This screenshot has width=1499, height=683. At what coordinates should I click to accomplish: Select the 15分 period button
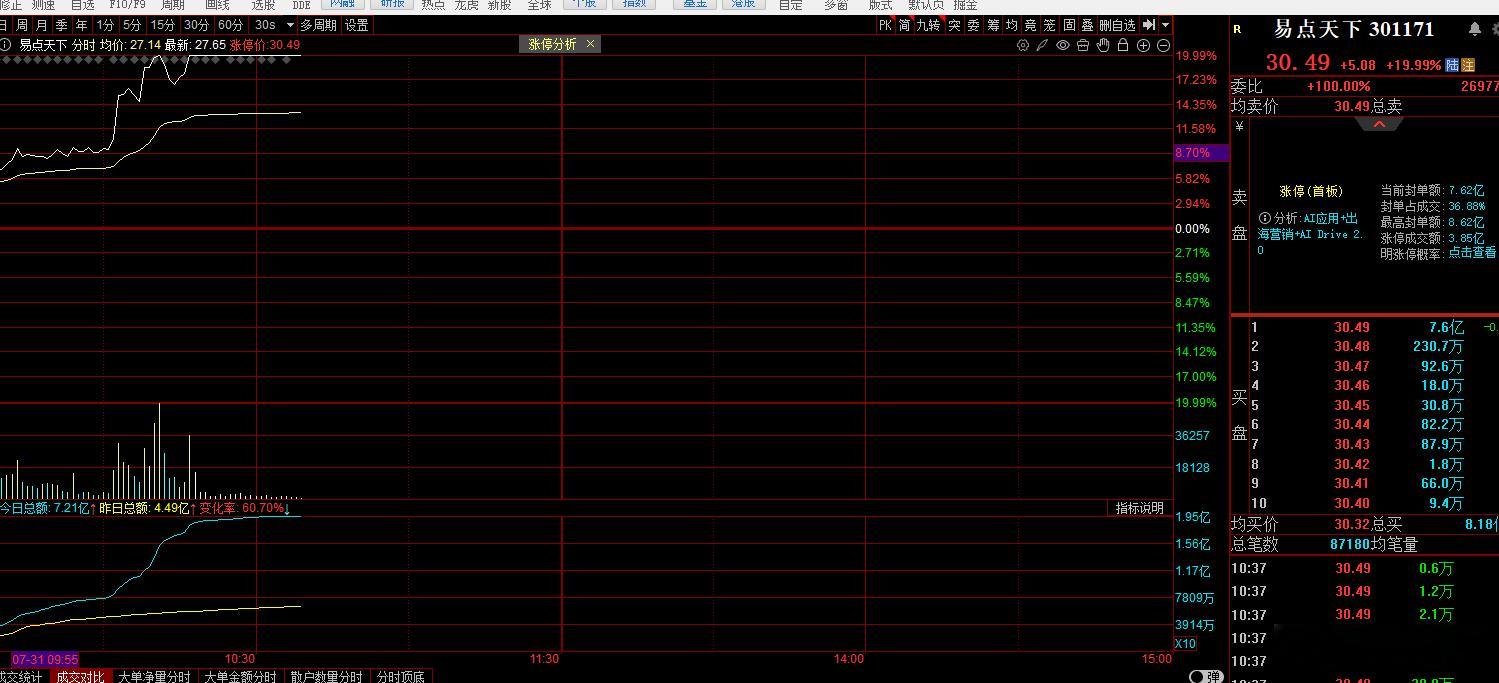tap(163, 25)
